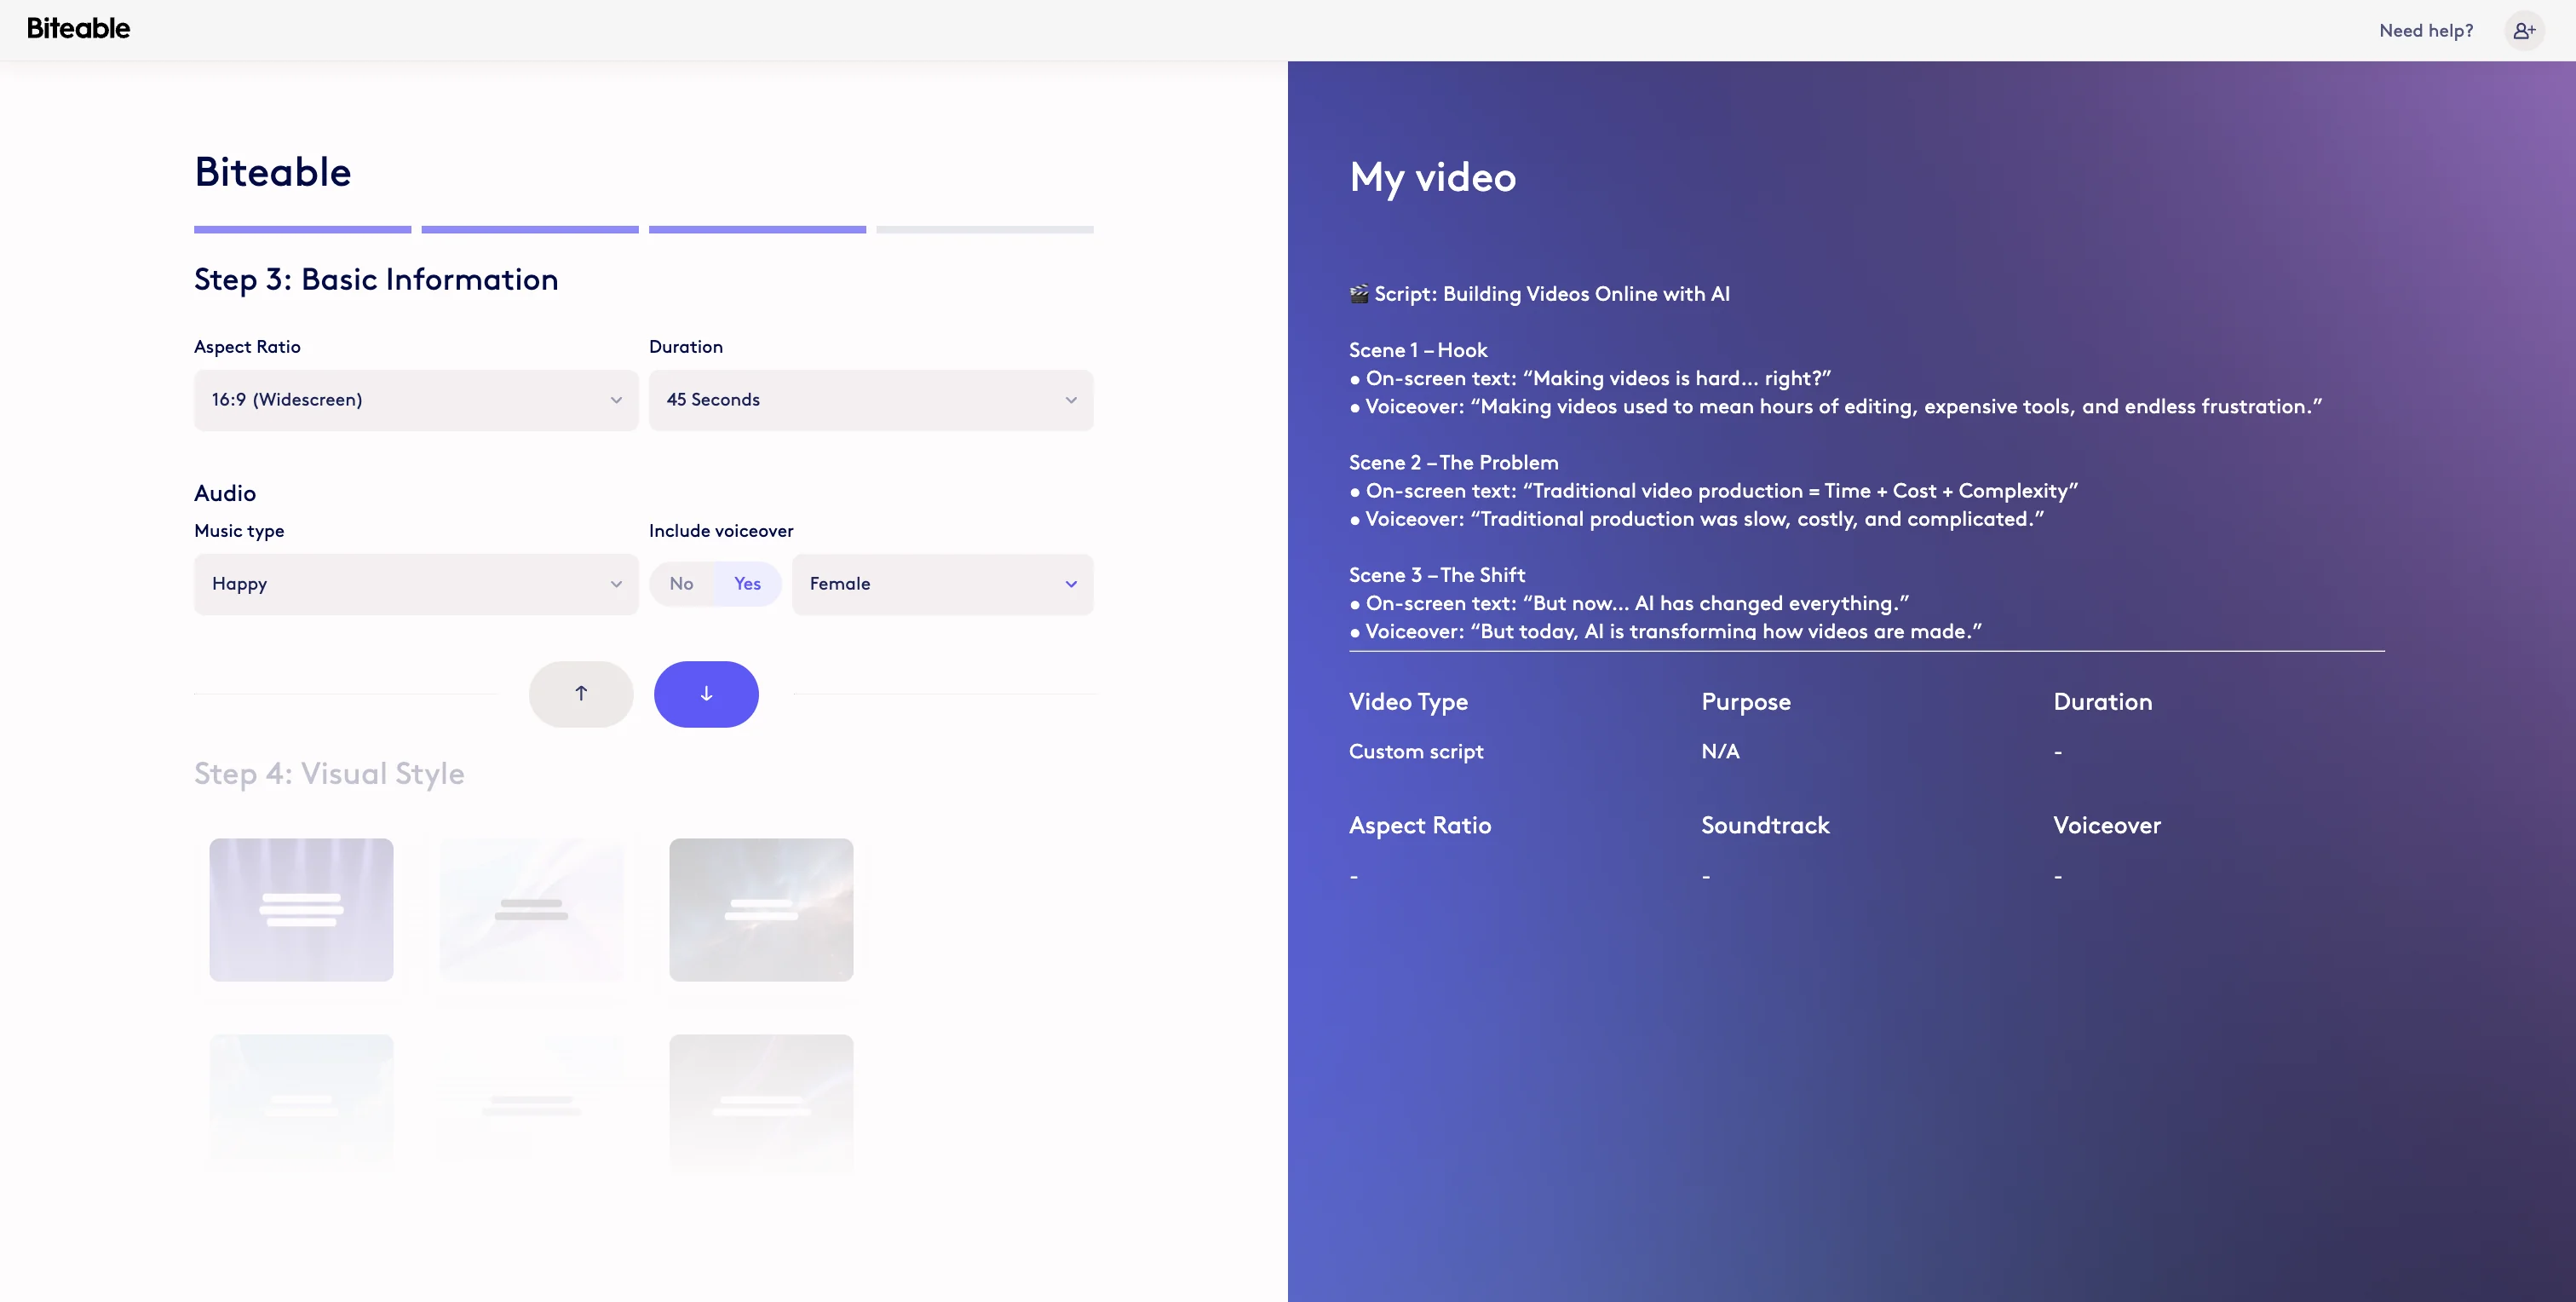Disable voiceover by selecting No
The width and height of the screenshot is (2576, 1302).
(681, 584)
